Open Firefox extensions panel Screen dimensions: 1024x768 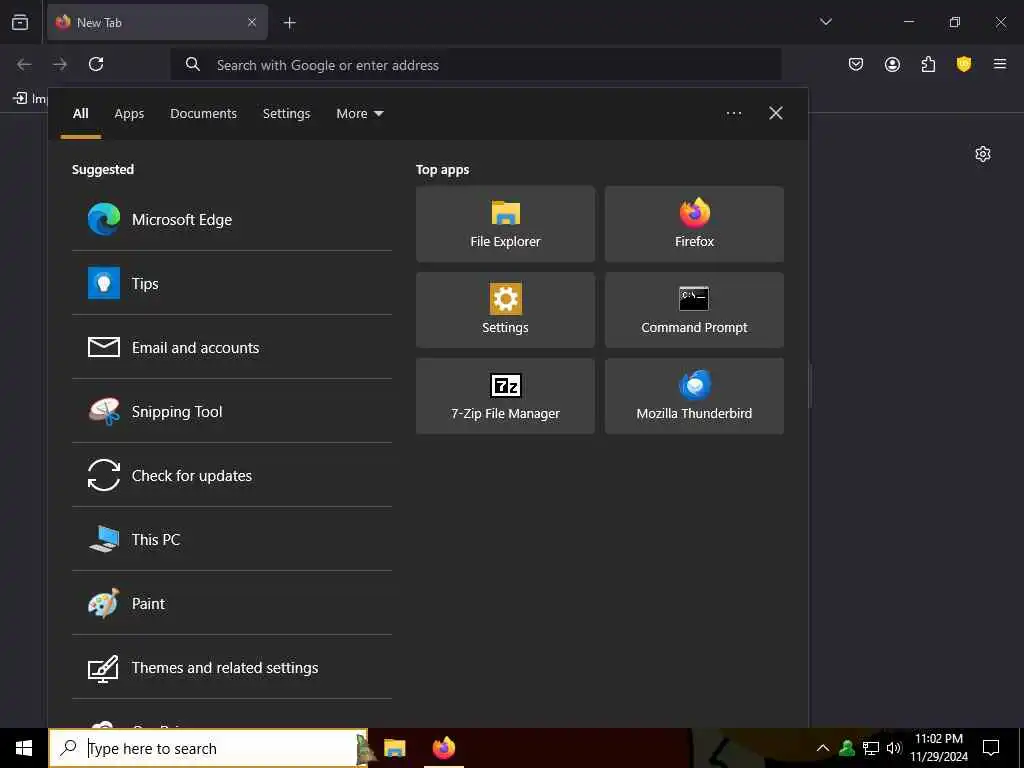click(928, 64)
